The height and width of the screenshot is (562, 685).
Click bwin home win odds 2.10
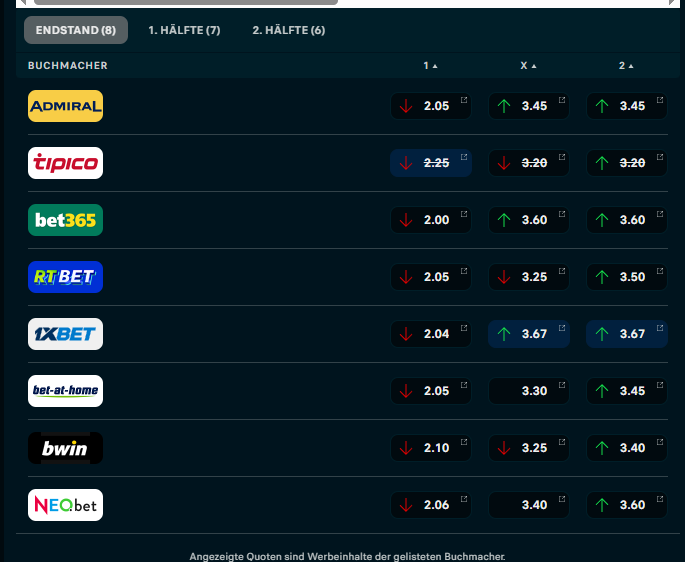431,448
